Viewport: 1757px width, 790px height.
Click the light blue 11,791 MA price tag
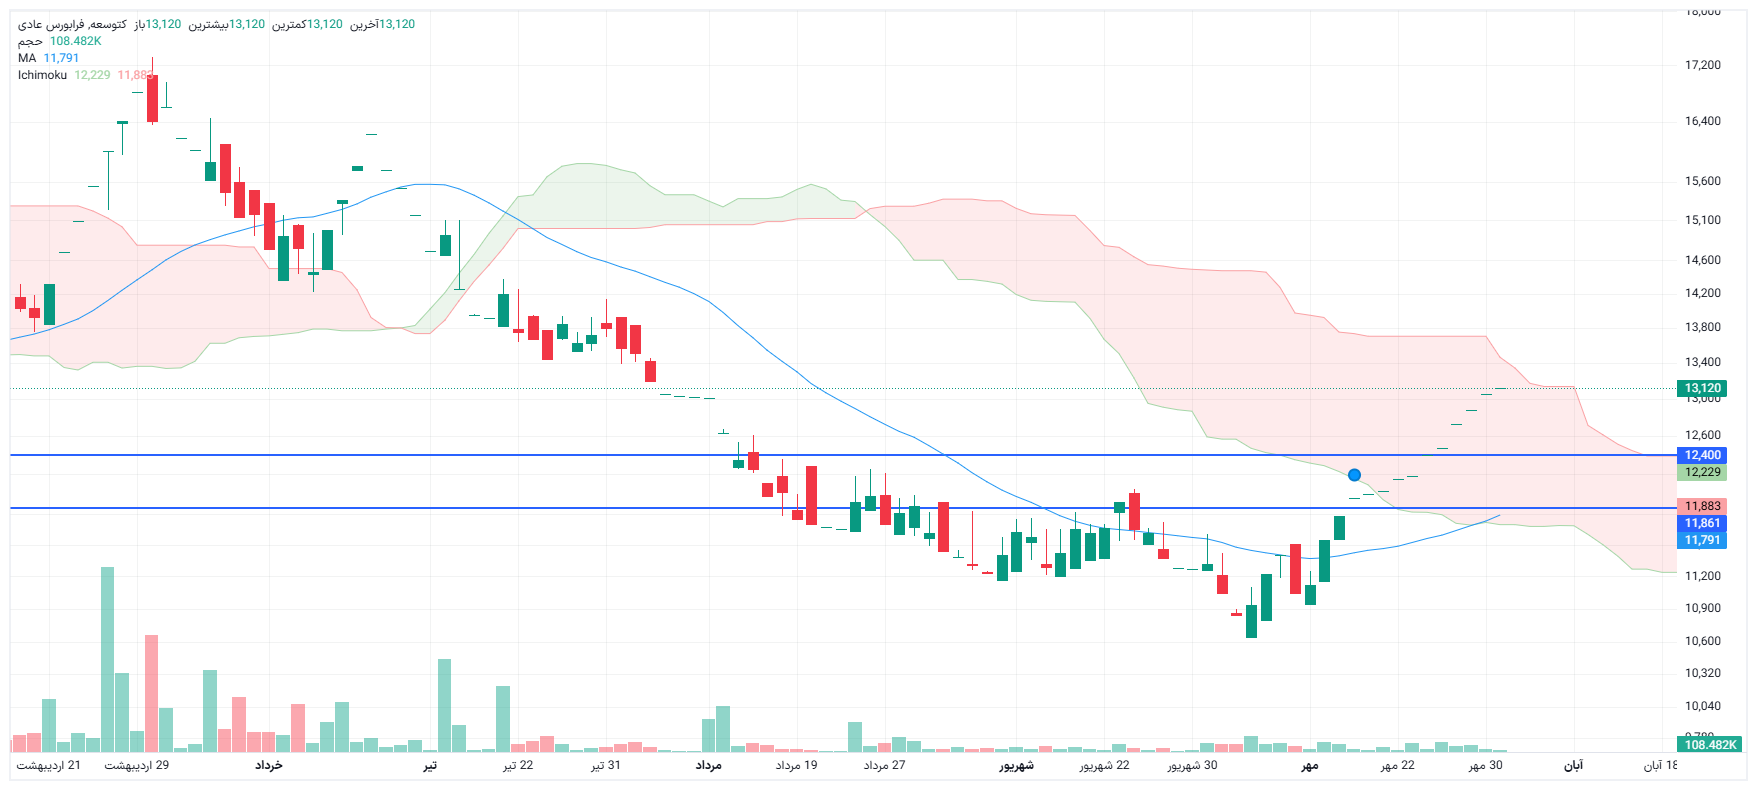click(1702, 540)
